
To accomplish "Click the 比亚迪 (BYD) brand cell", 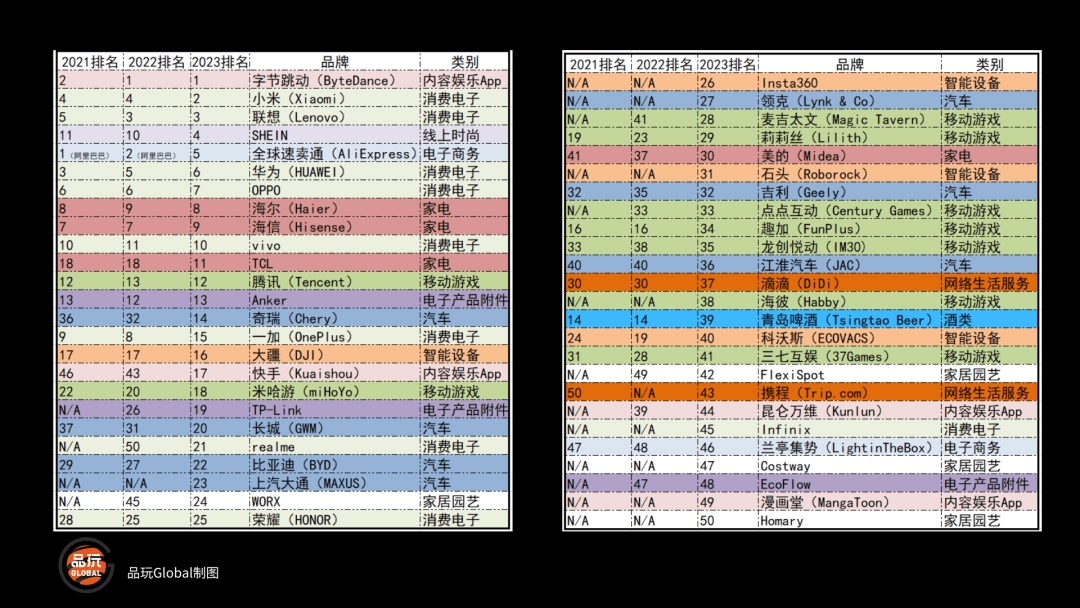I will point(335,465).
